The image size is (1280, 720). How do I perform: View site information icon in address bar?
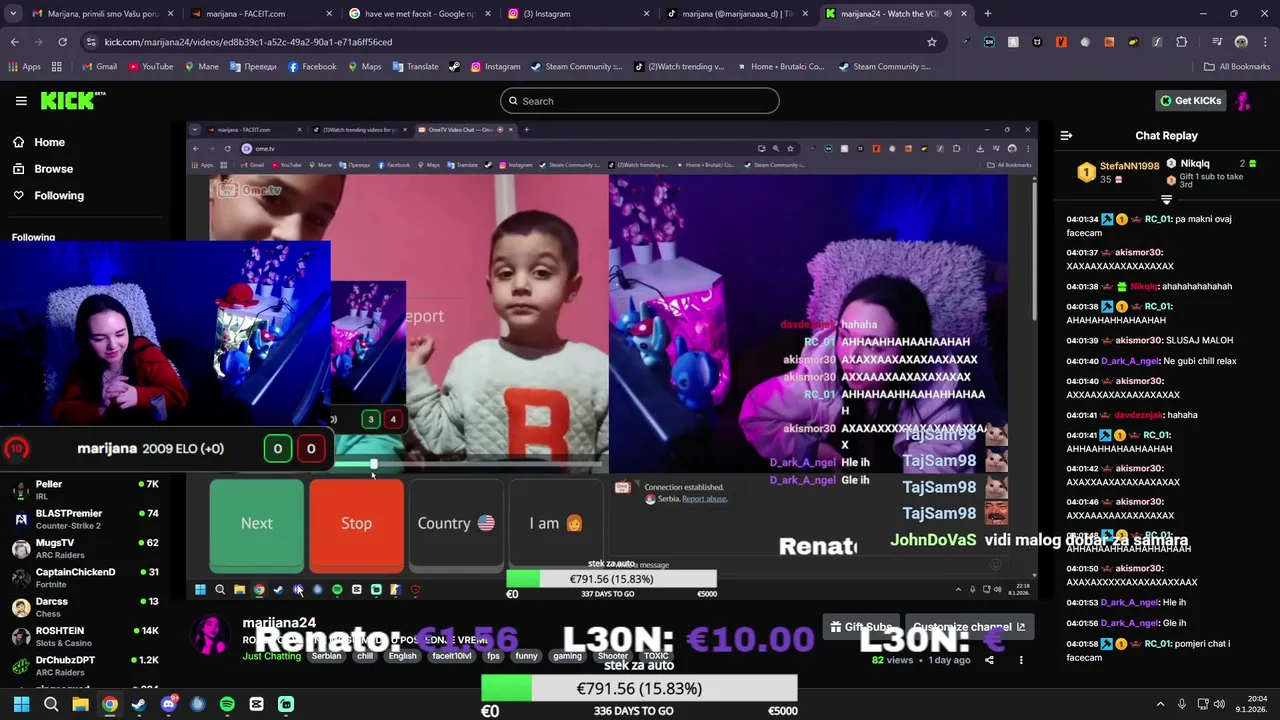point(92,42)
